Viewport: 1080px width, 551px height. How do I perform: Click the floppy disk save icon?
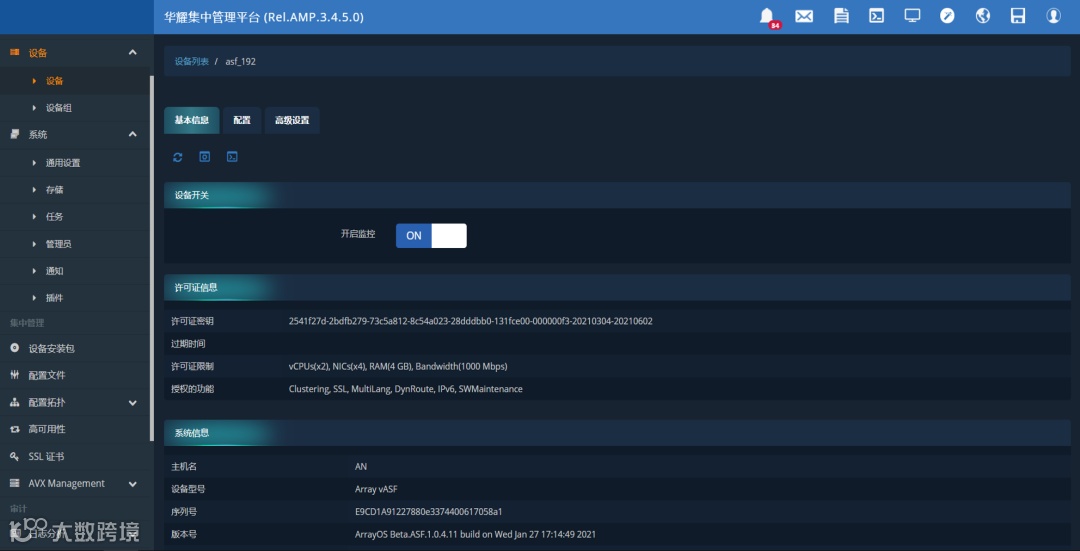pos(1018,16)
